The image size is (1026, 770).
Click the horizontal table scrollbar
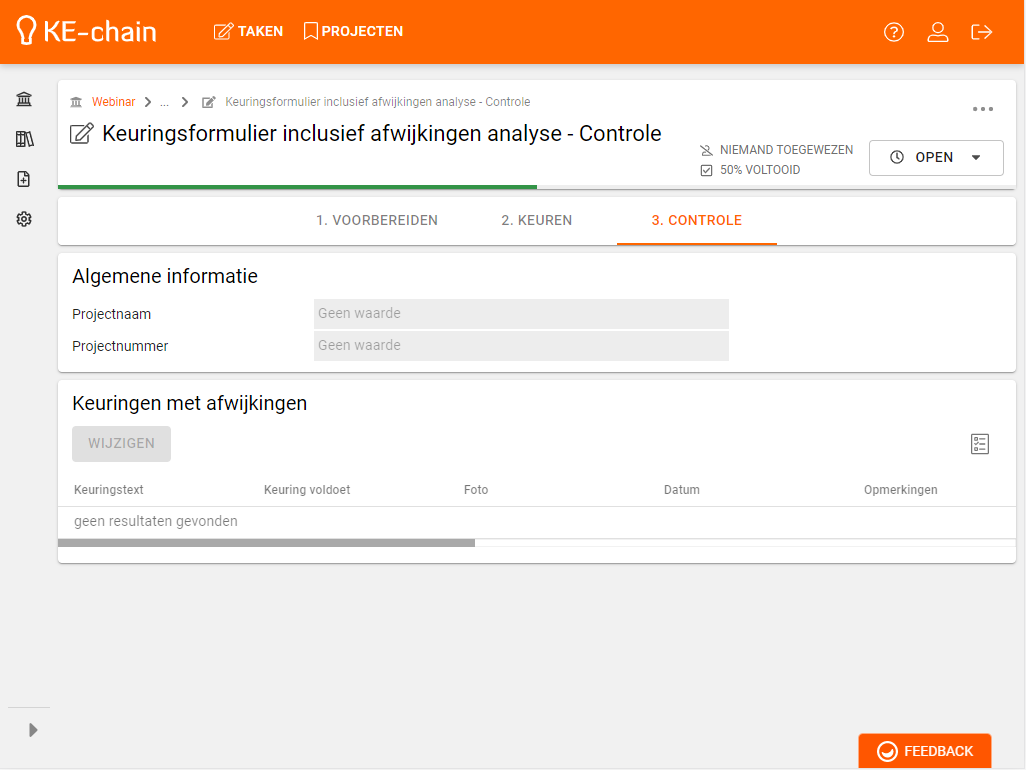(x=266, y=543)
